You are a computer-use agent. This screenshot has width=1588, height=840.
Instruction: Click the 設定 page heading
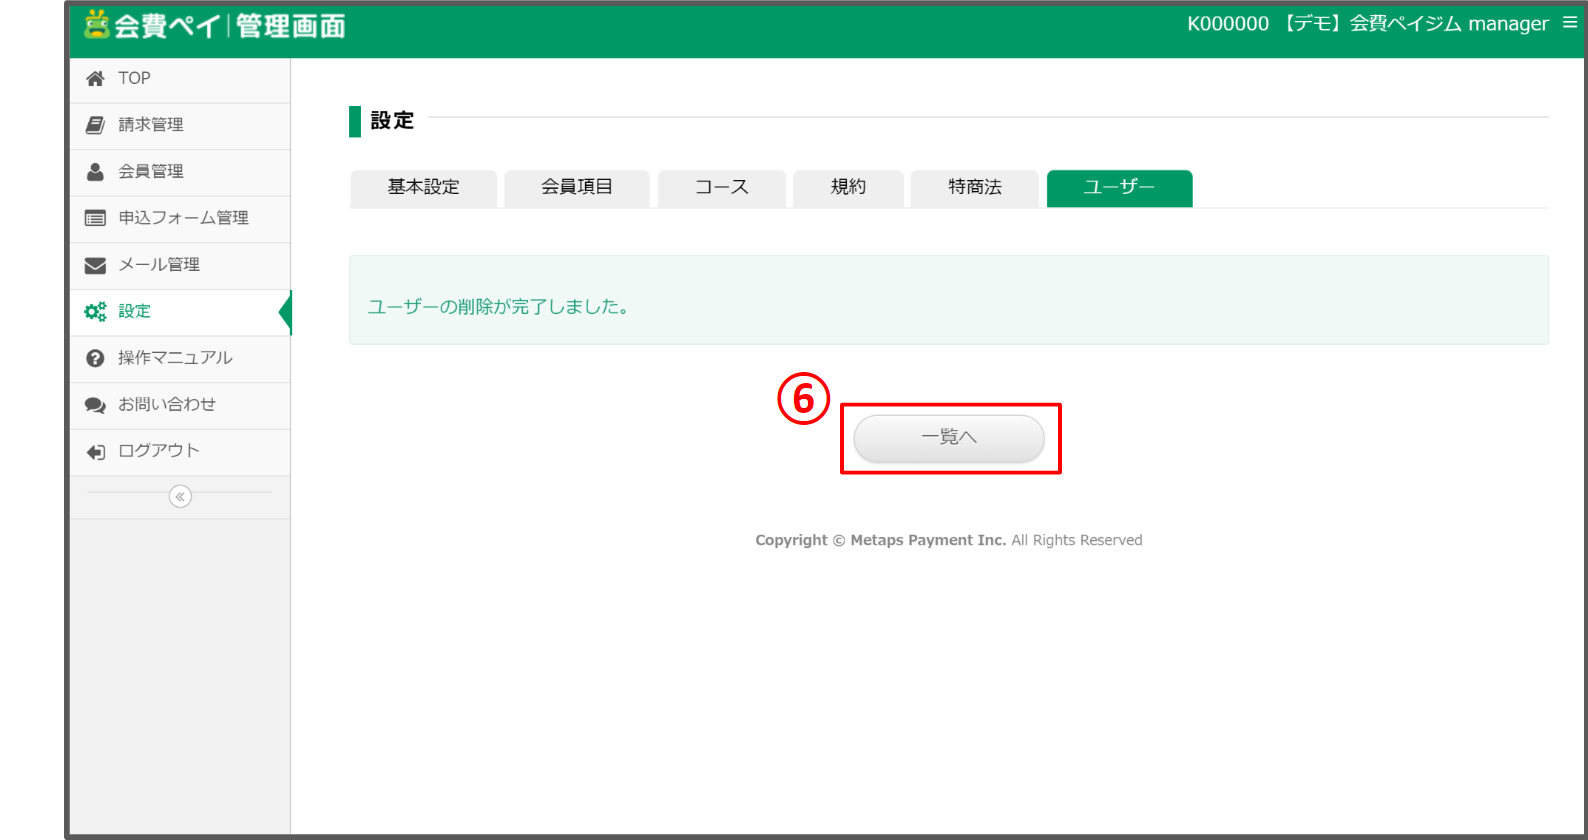tap(392, 121)
